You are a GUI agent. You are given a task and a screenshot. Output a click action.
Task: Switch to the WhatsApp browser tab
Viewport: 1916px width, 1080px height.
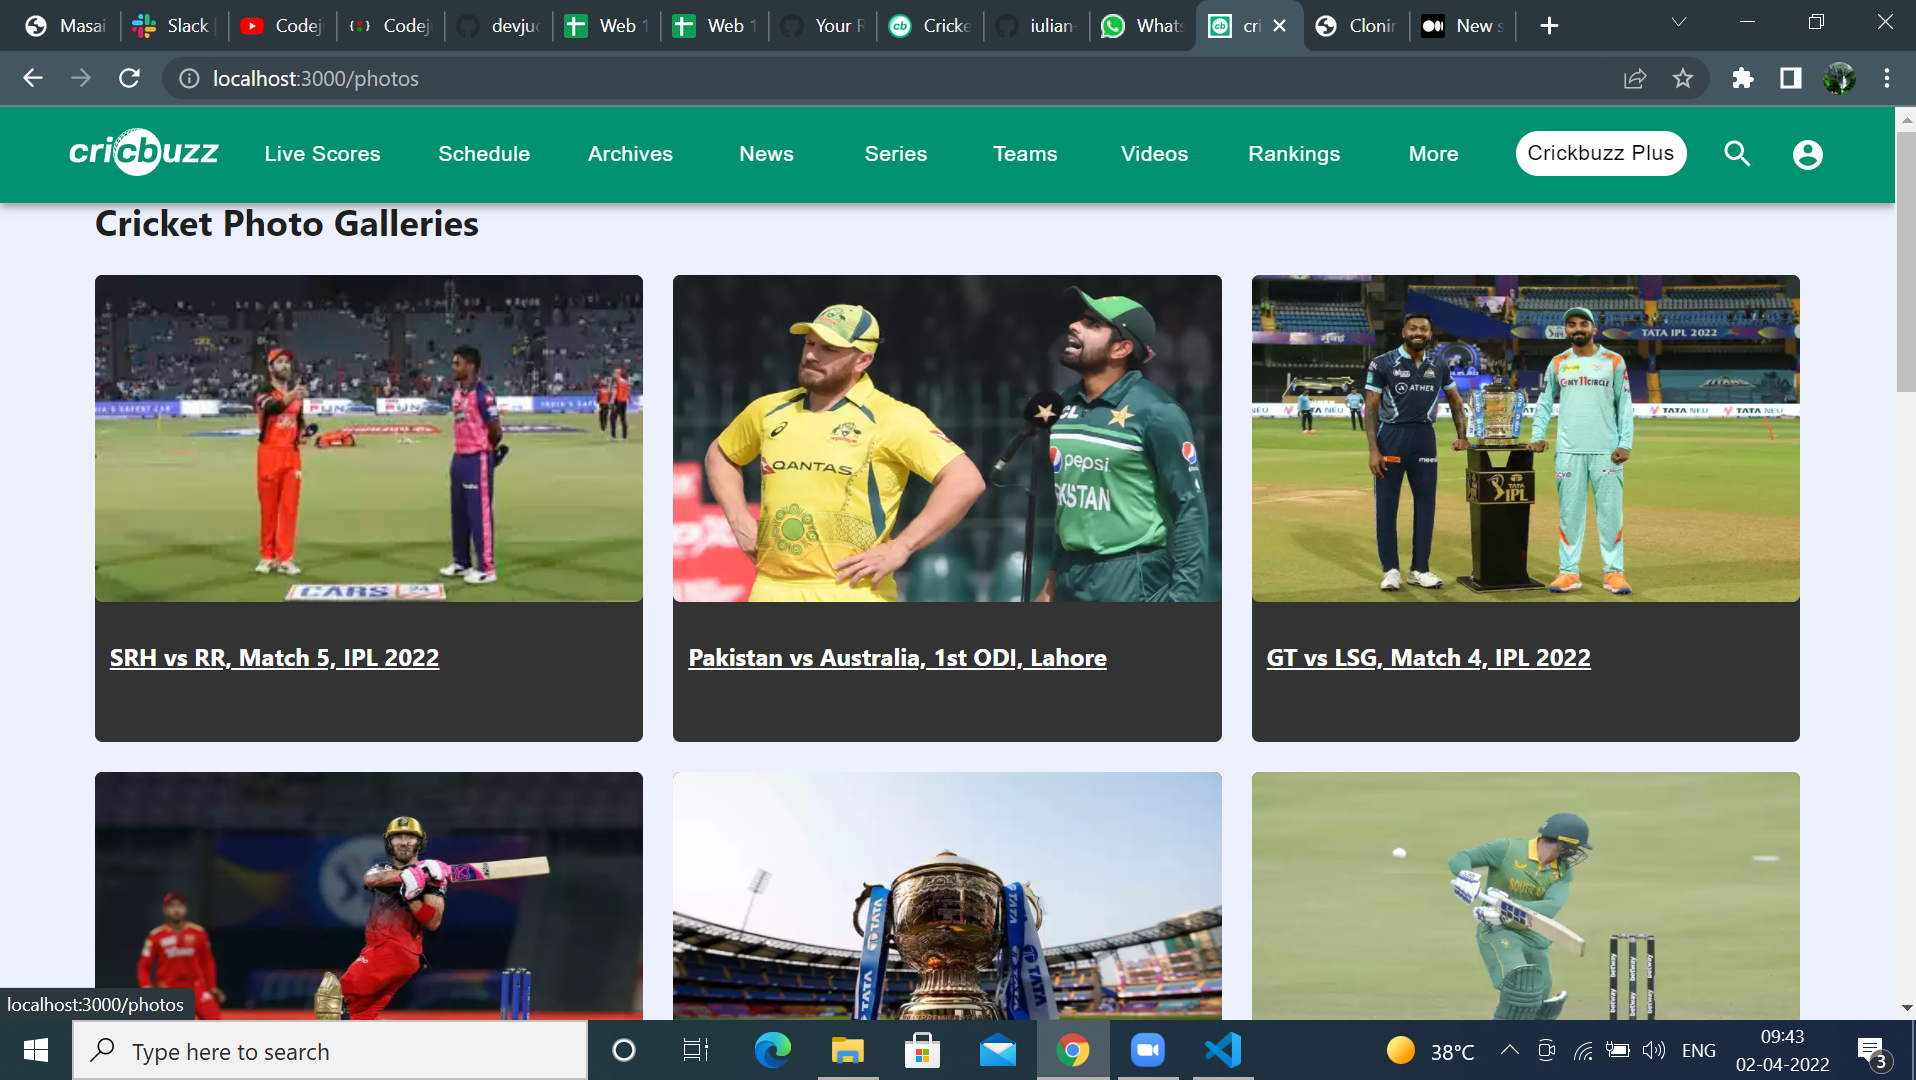[x=1142, y=26]
